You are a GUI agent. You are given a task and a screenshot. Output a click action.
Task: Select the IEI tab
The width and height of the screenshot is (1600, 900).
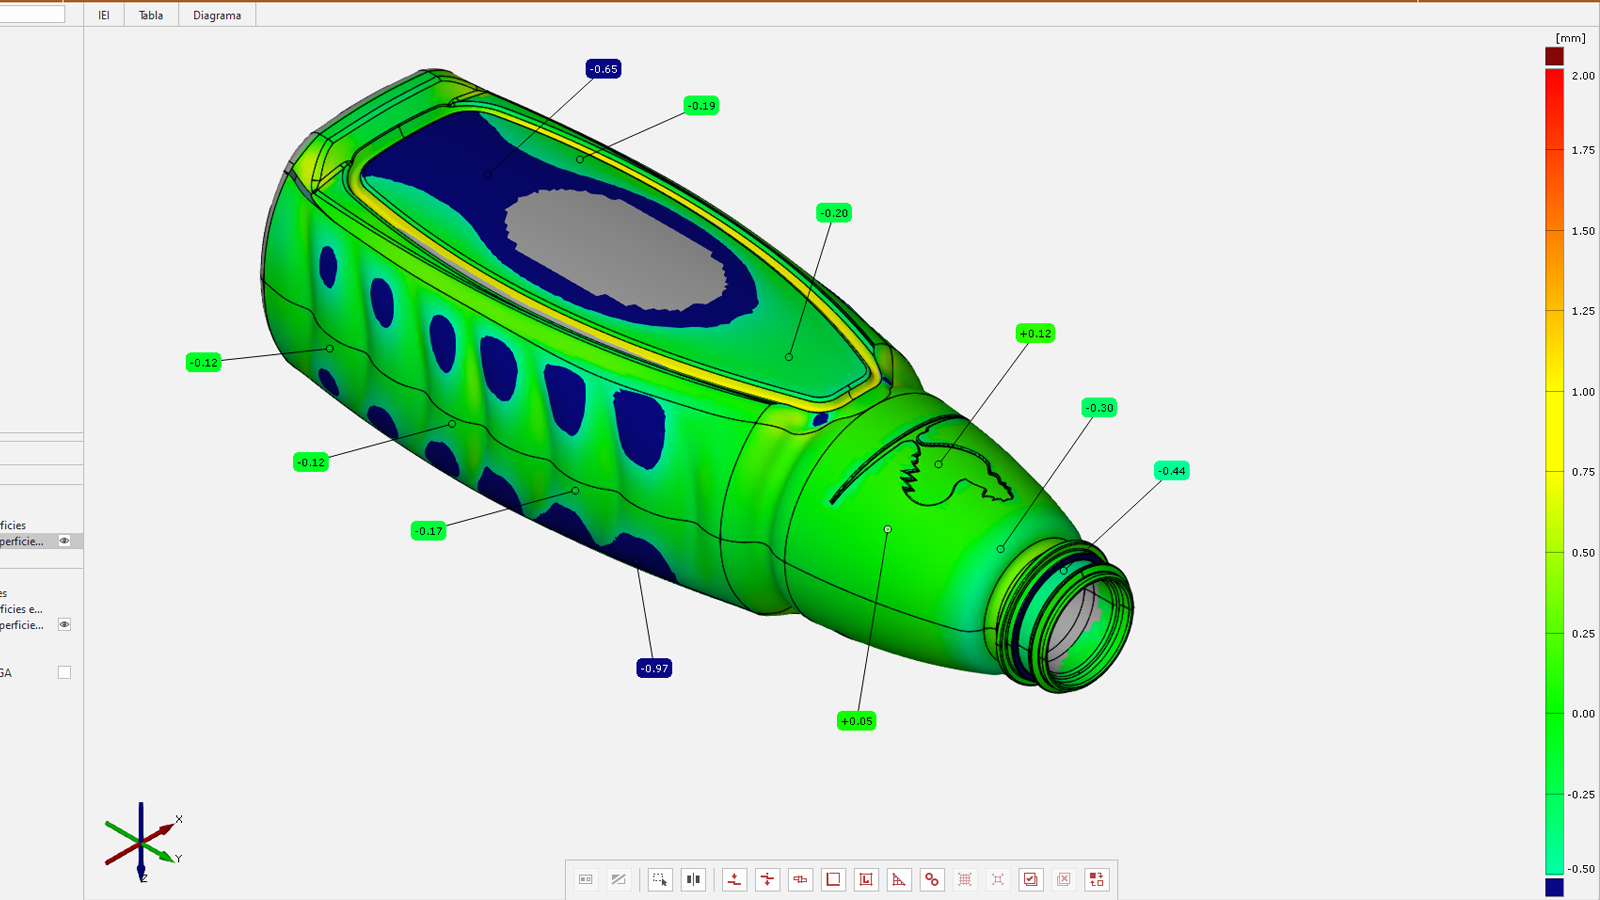[104, 15]
